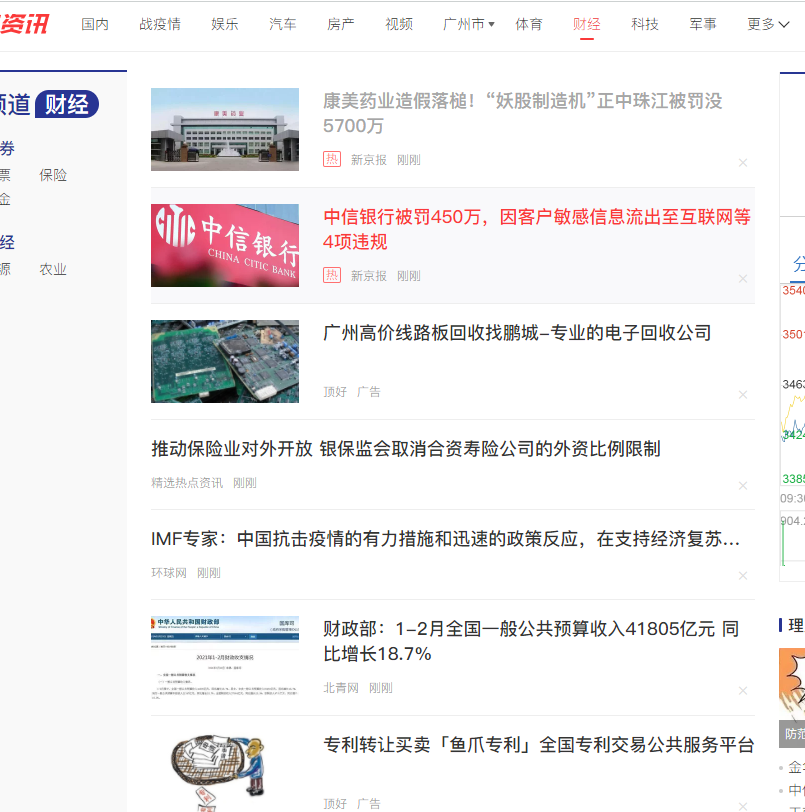Dismiss the 中信银行 article
Viewport: 805px width, 812px height.
tap(743, 279)
